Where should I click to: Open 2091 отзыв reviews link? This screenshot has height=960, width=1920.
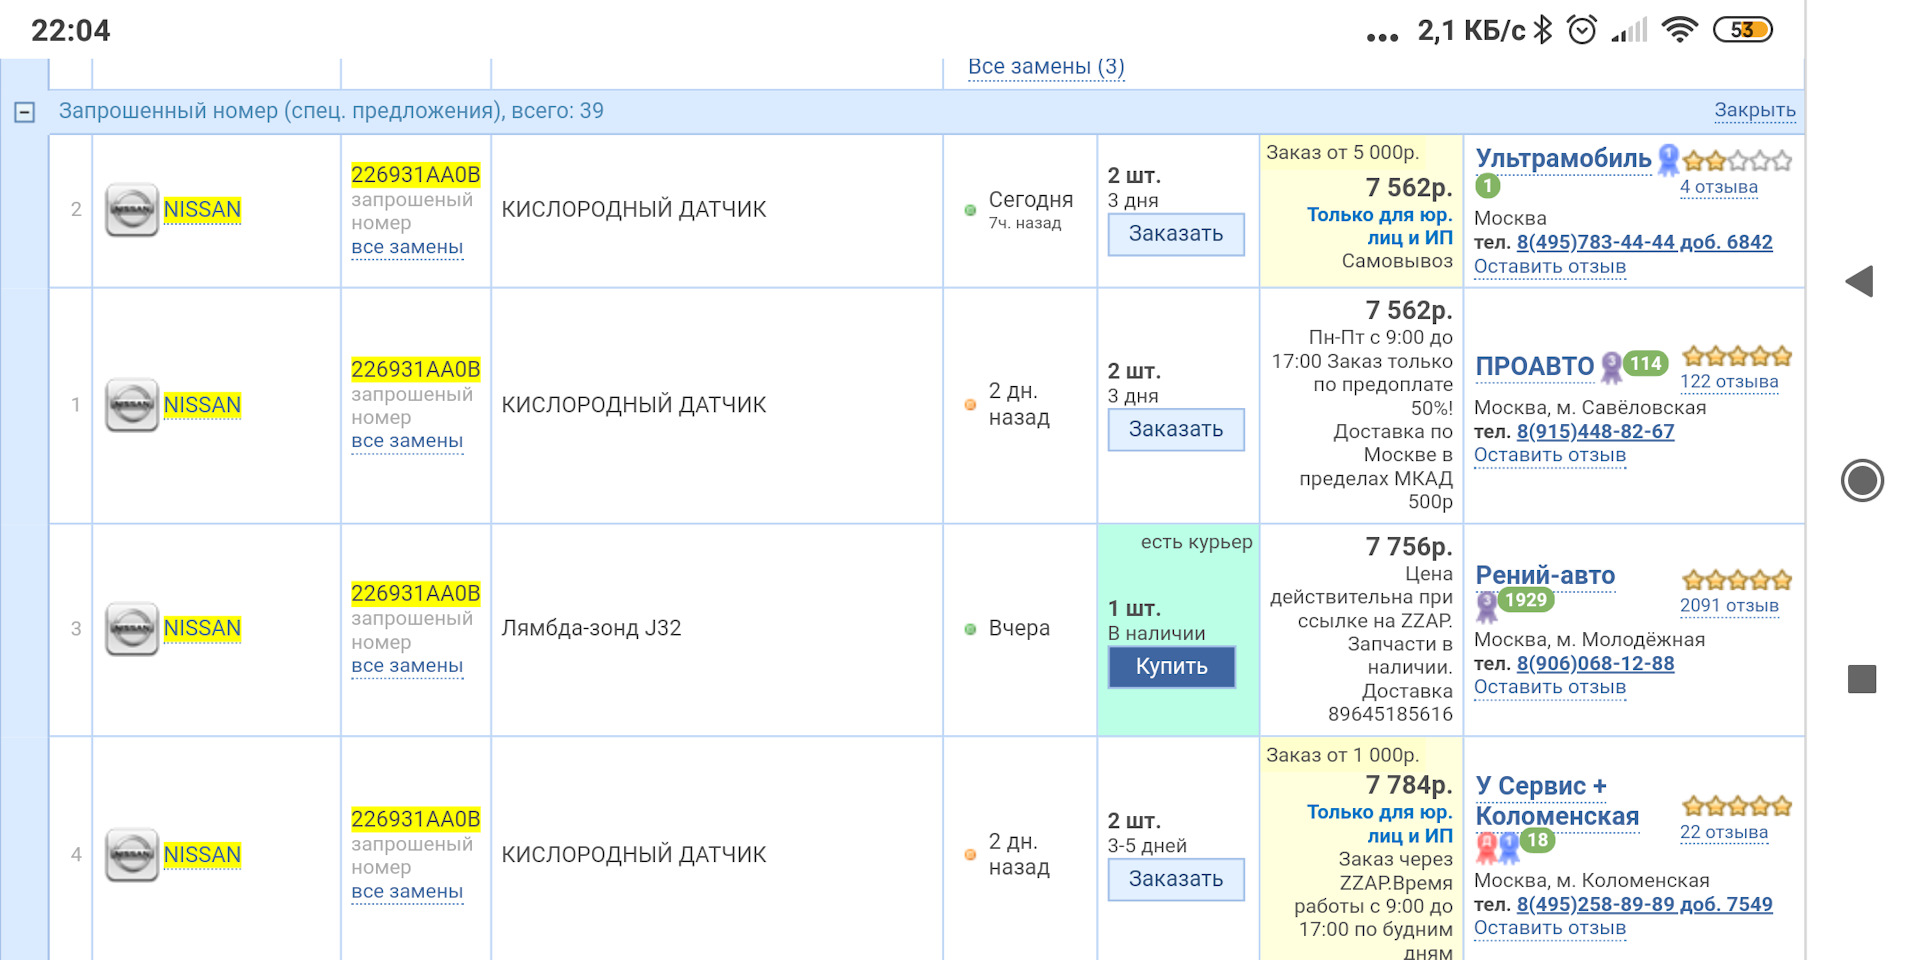(1729, 605)
